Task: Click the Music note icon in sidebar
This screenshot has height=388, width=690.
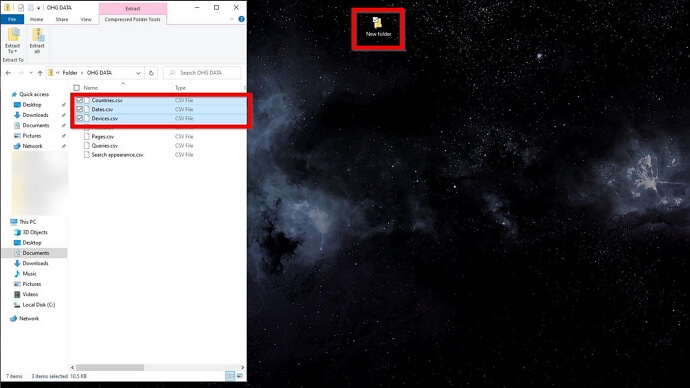Action: pos(17,274)
